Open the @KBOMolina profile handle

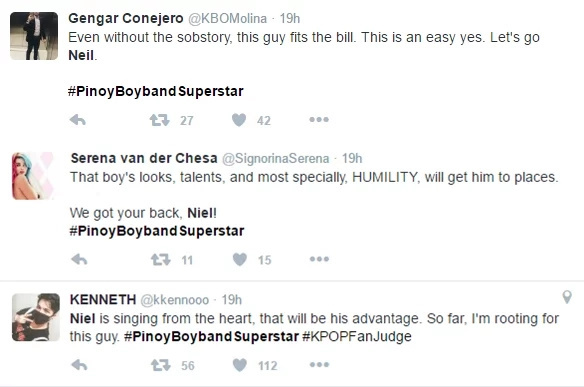(227, 18)
